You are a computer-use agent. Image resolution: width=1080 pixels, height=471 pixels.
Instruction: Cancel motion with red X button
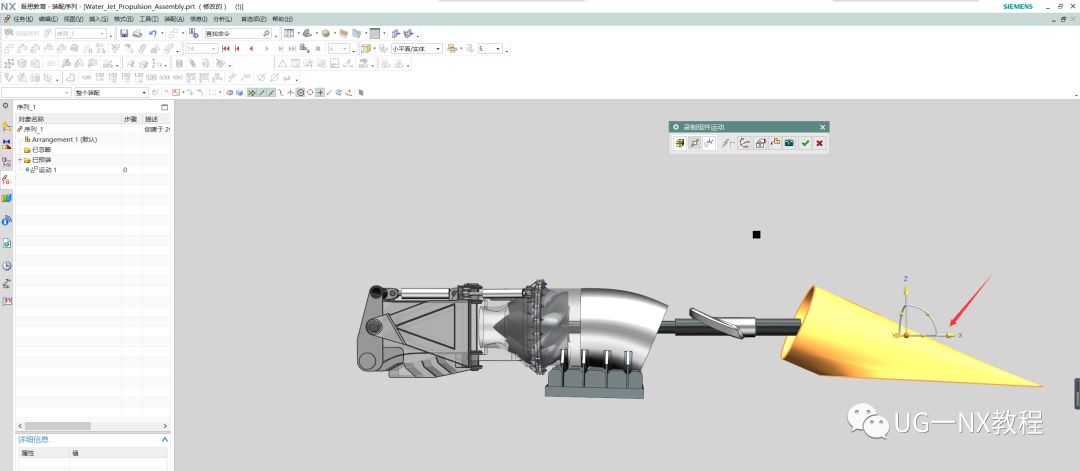819,143
